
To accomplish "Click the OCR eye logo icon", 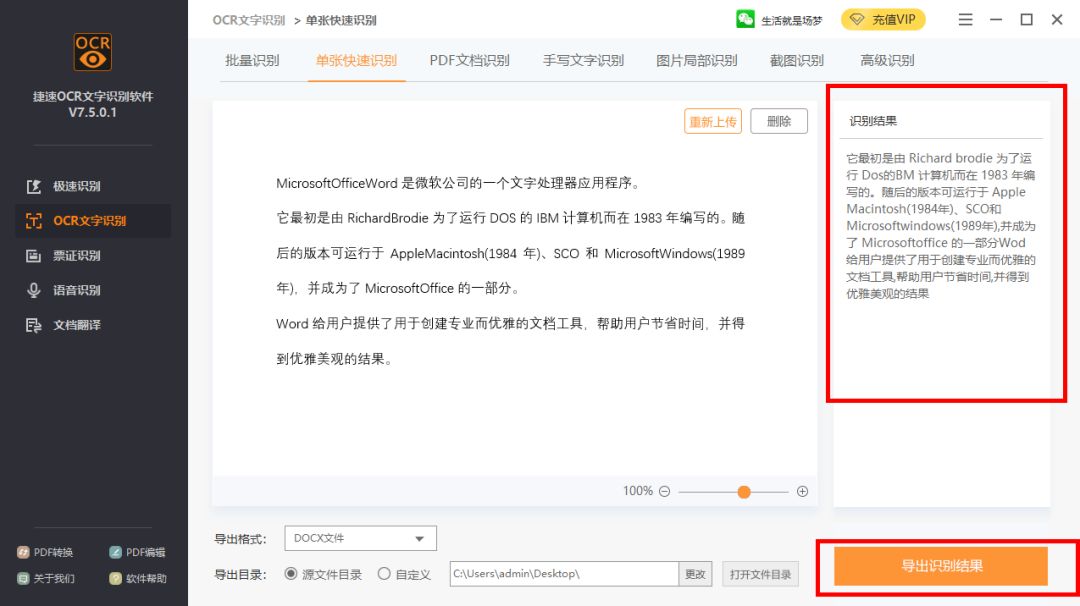I will (93, 52).
